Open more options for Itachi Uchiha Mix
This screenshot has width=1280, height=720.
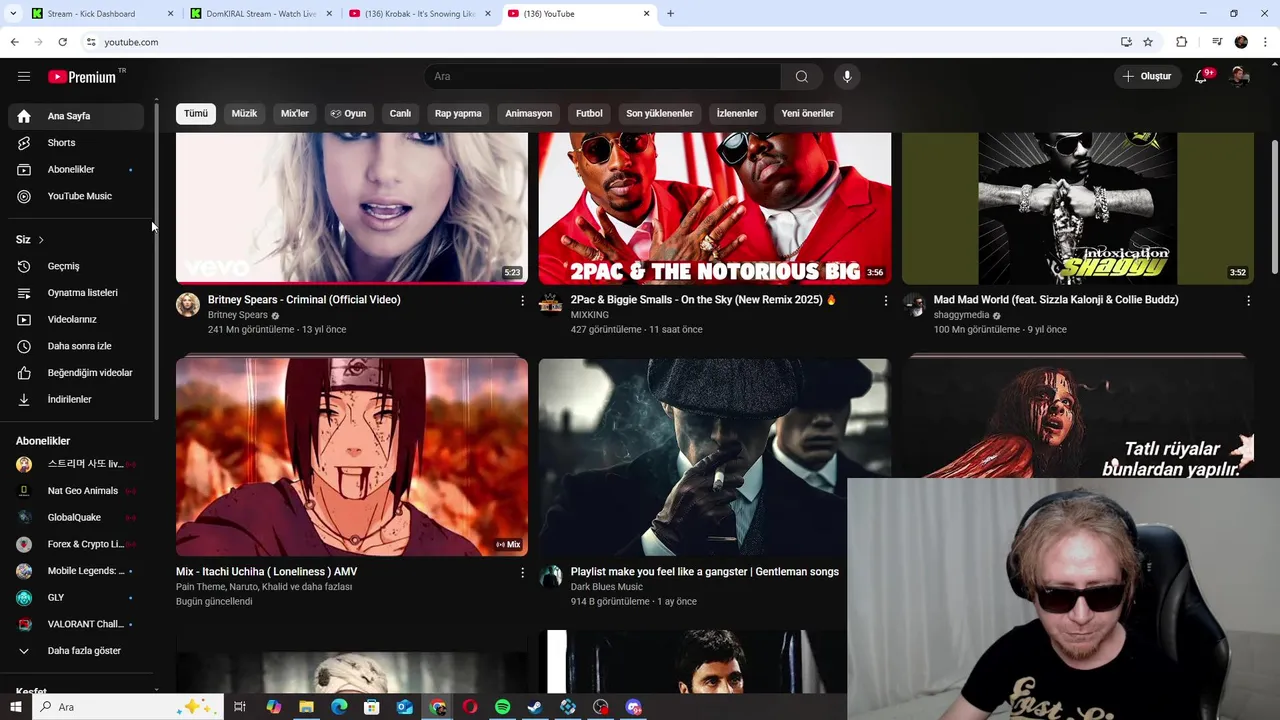pos(522,572)
